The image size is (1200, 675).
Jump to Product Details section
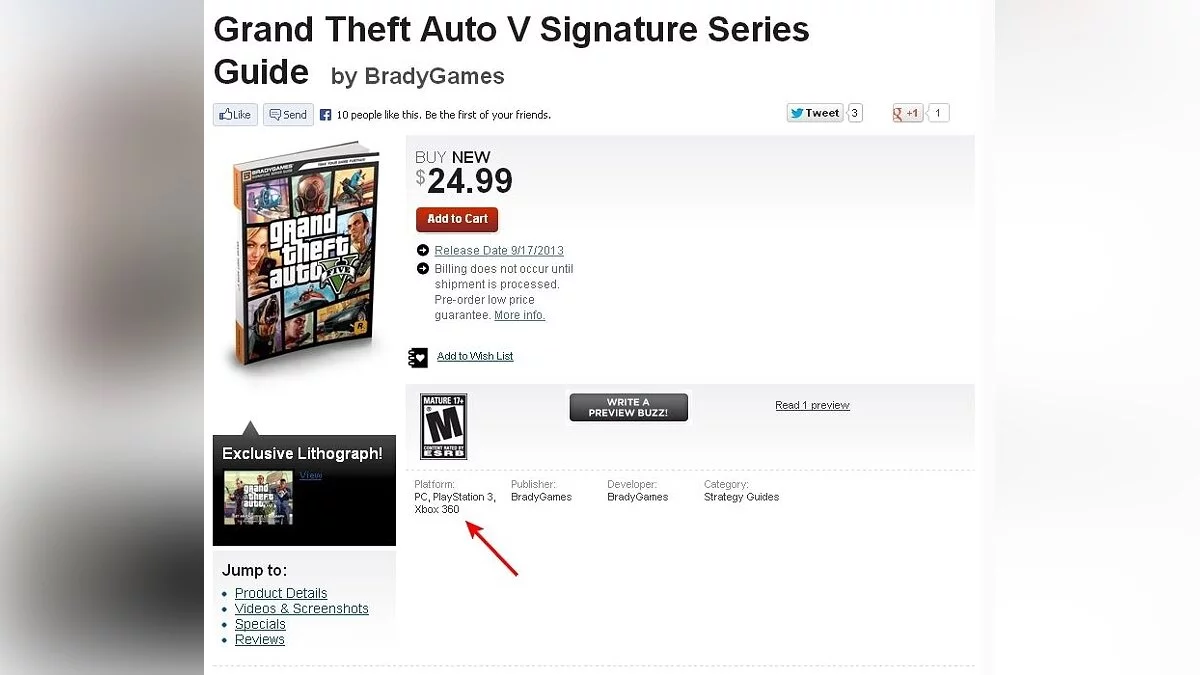tap(281, 593)
